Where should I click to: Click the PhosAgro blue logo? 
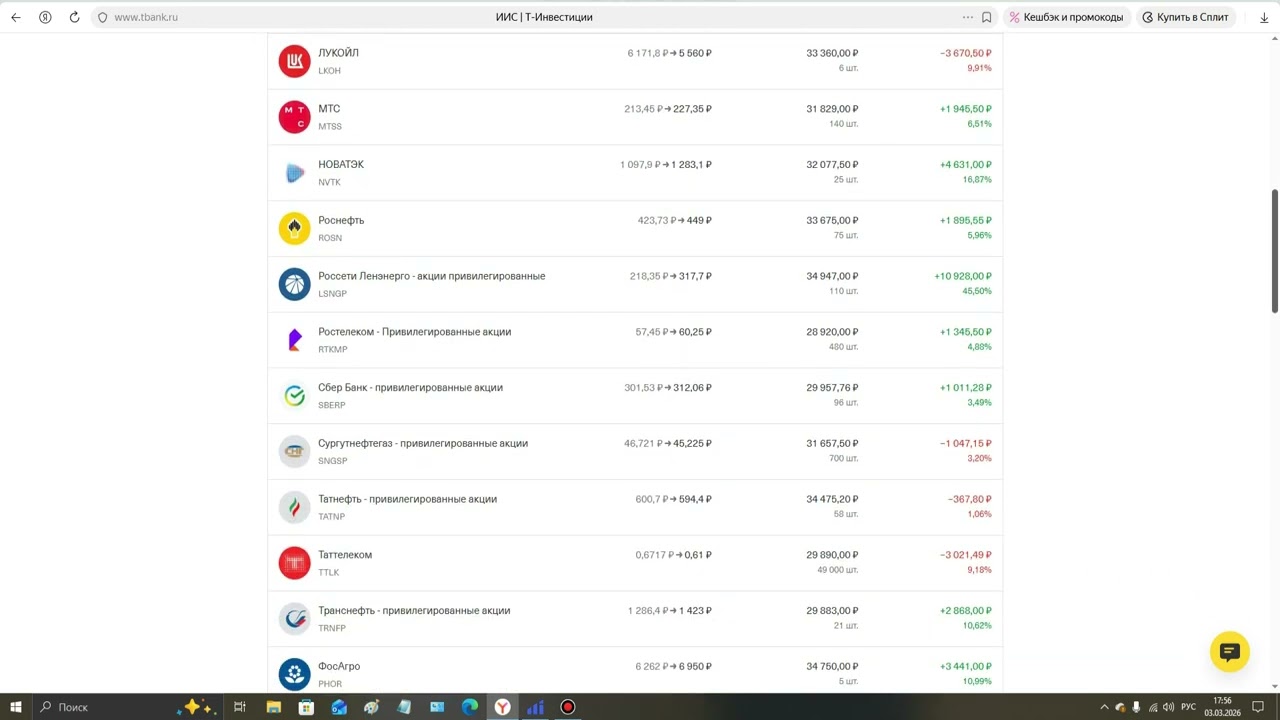pos(294,675)
